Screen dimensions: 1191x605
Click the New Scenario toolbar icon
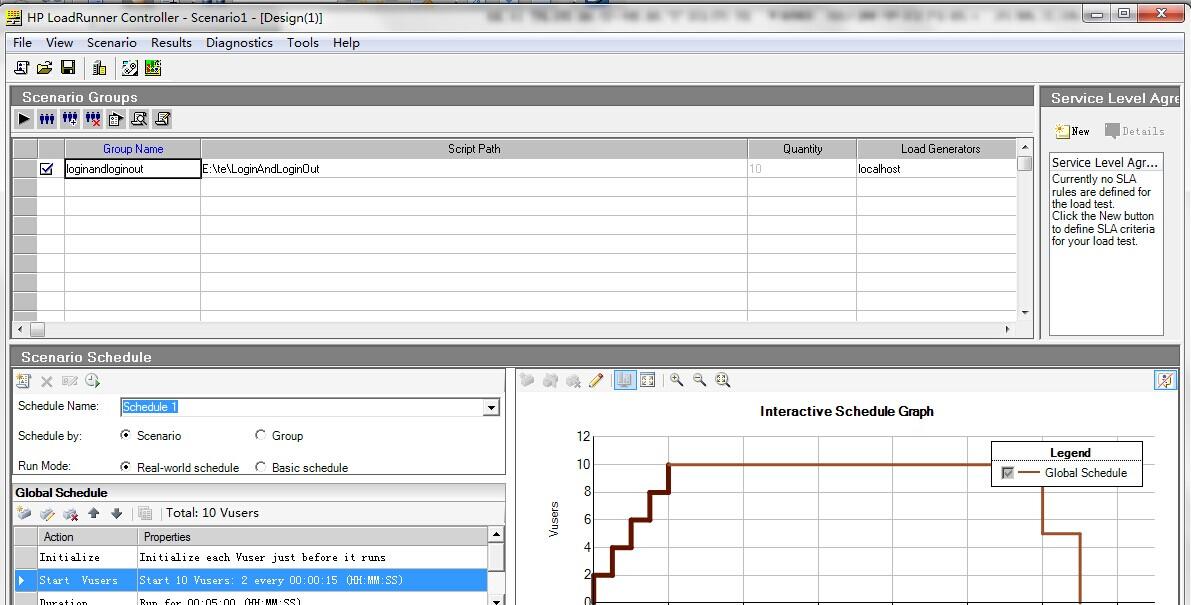[x=21, y=68]
